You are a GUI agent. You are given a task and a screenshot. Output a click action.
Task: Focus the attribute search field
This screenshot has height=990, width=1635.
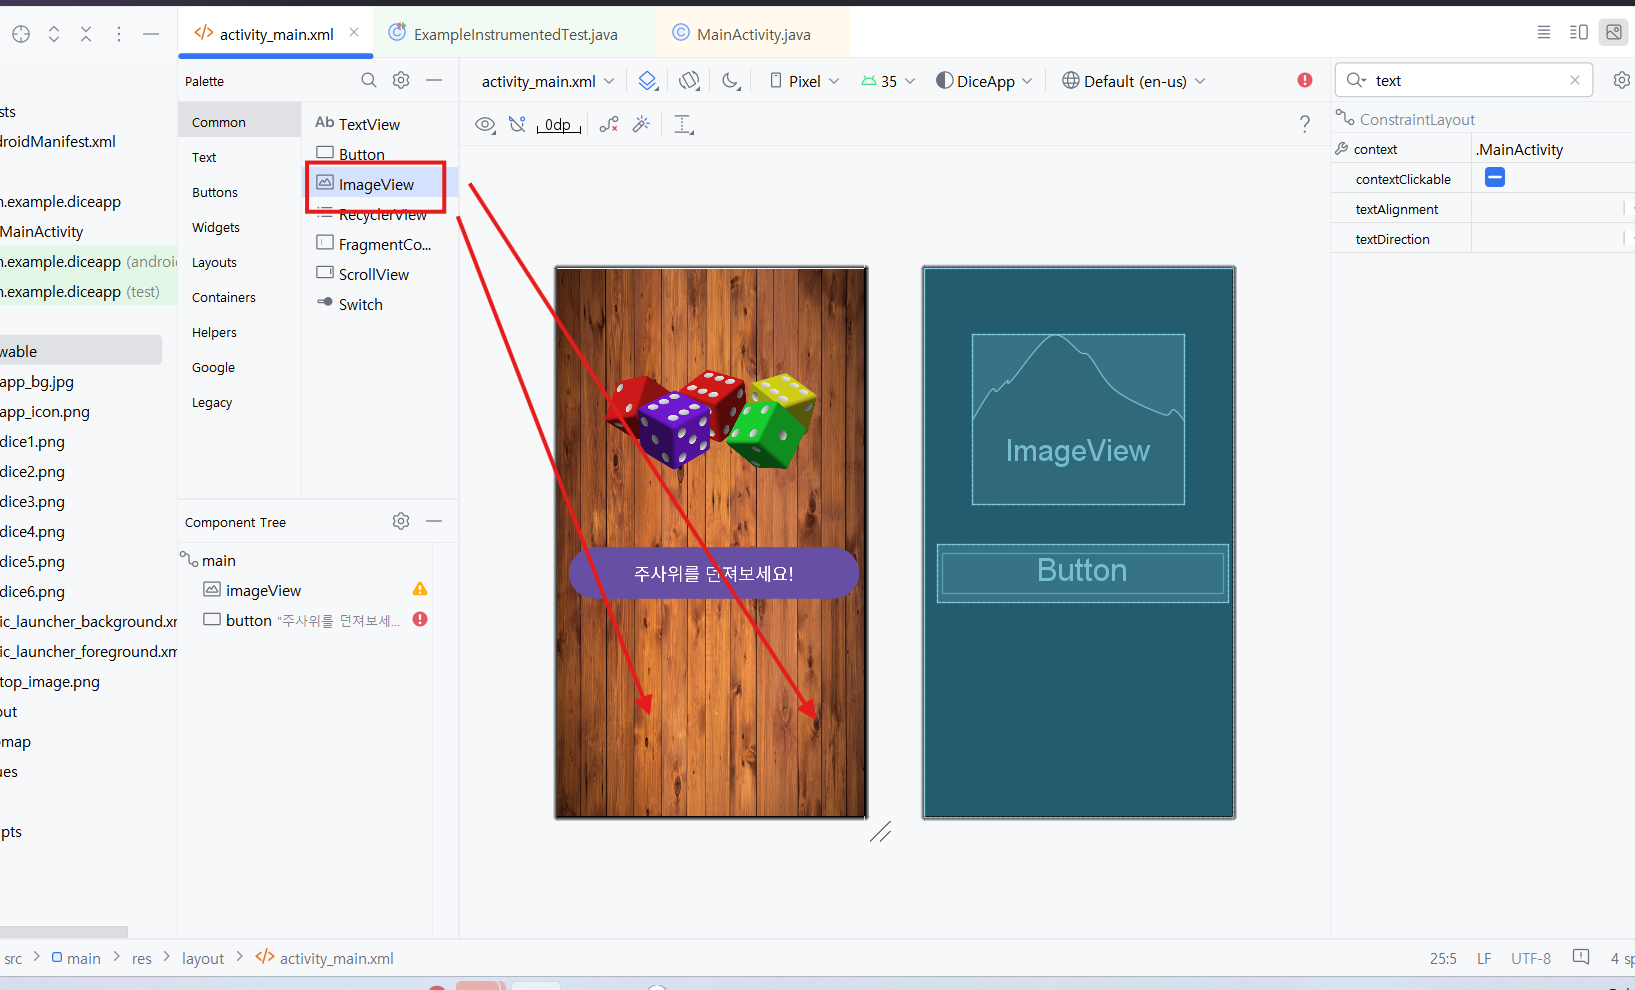pyautogui.click(x=1465, y=80)
